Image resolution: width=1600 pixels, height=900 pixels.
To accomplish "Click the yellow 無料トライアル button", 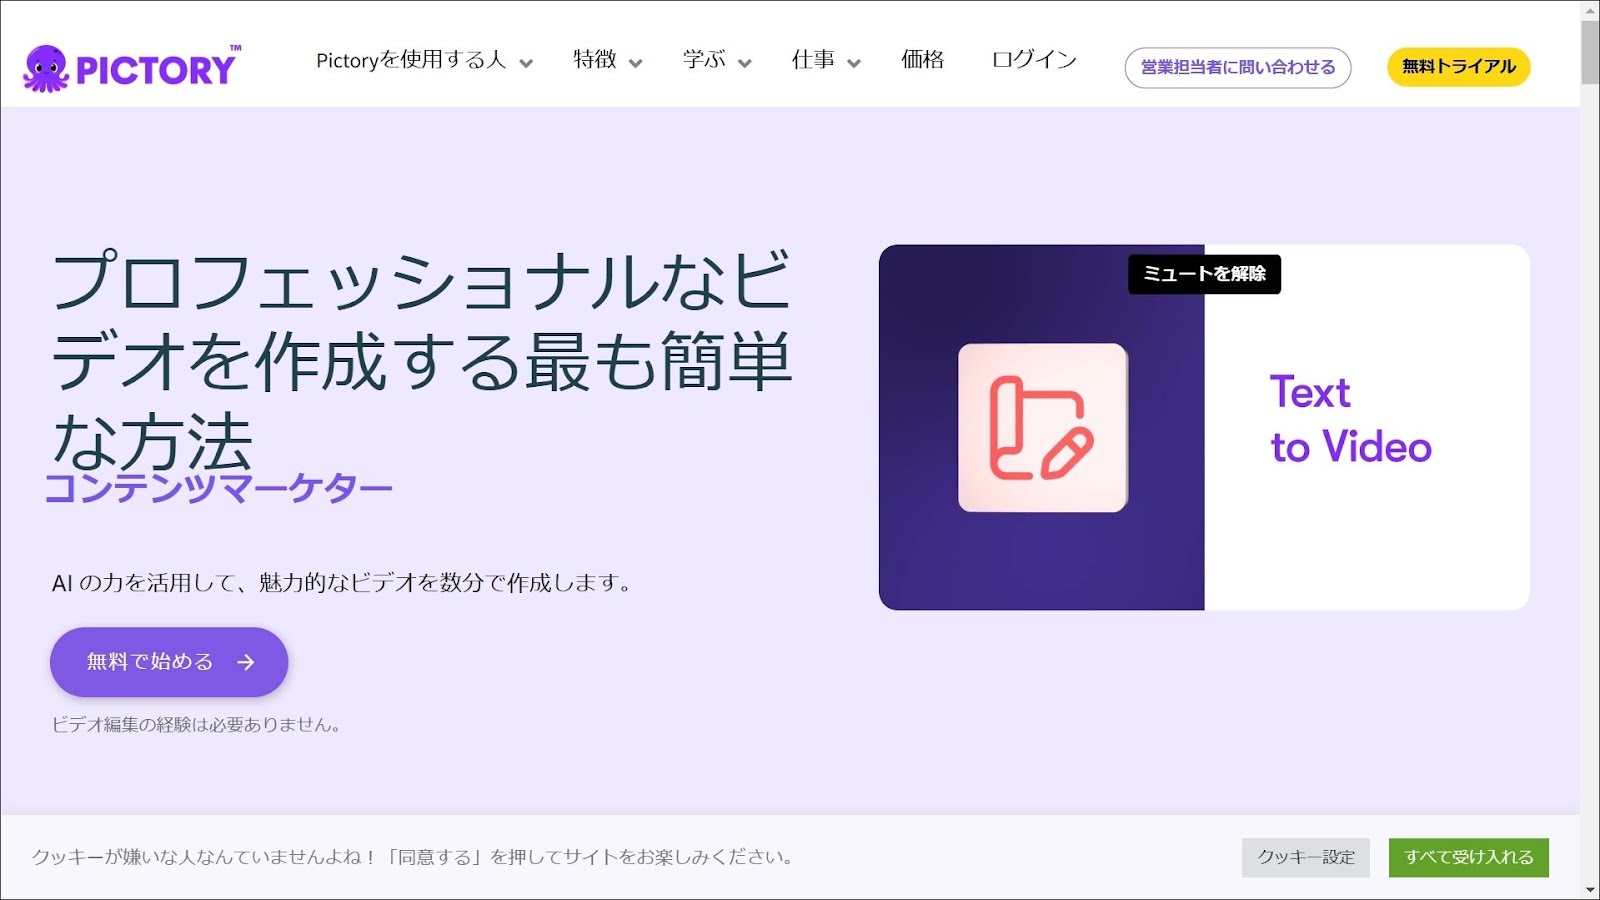I will coord(1459,67).
